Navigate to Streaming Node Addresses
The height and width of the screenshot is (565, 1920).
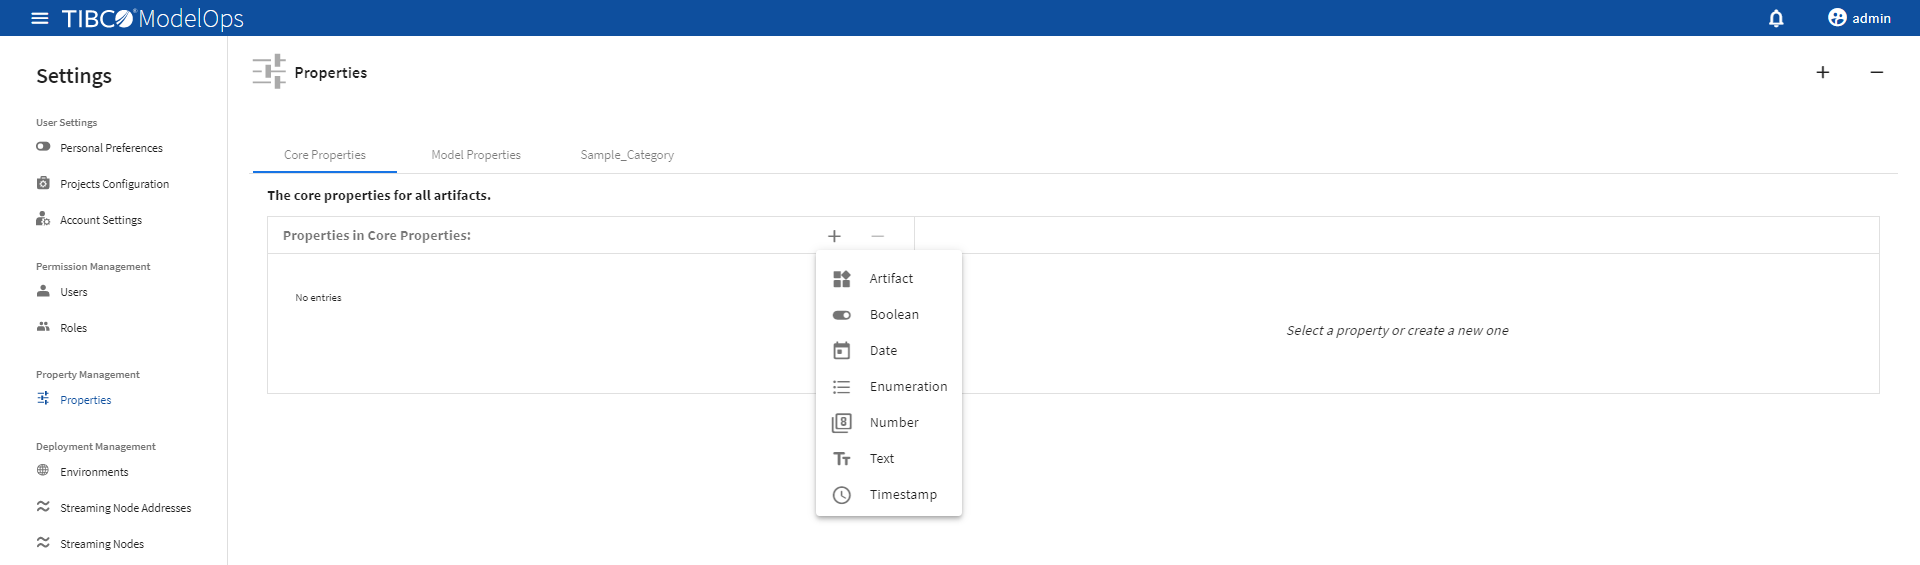click(125, 508)
